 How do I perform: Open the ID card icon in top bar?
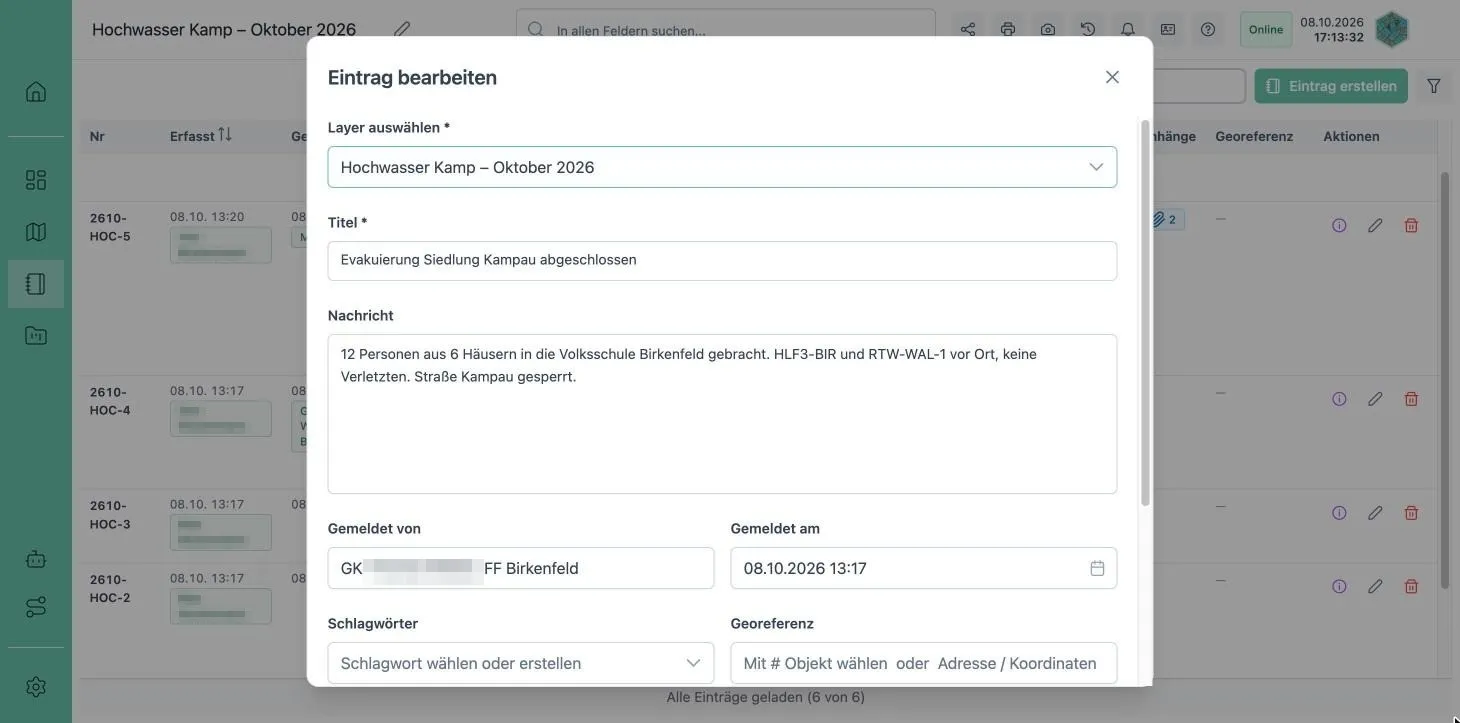point(1168,29)
